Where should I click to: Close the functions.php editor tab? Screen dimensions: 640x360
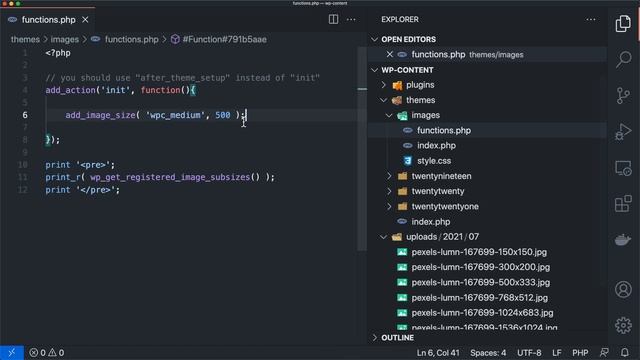(x=85, y=20)
